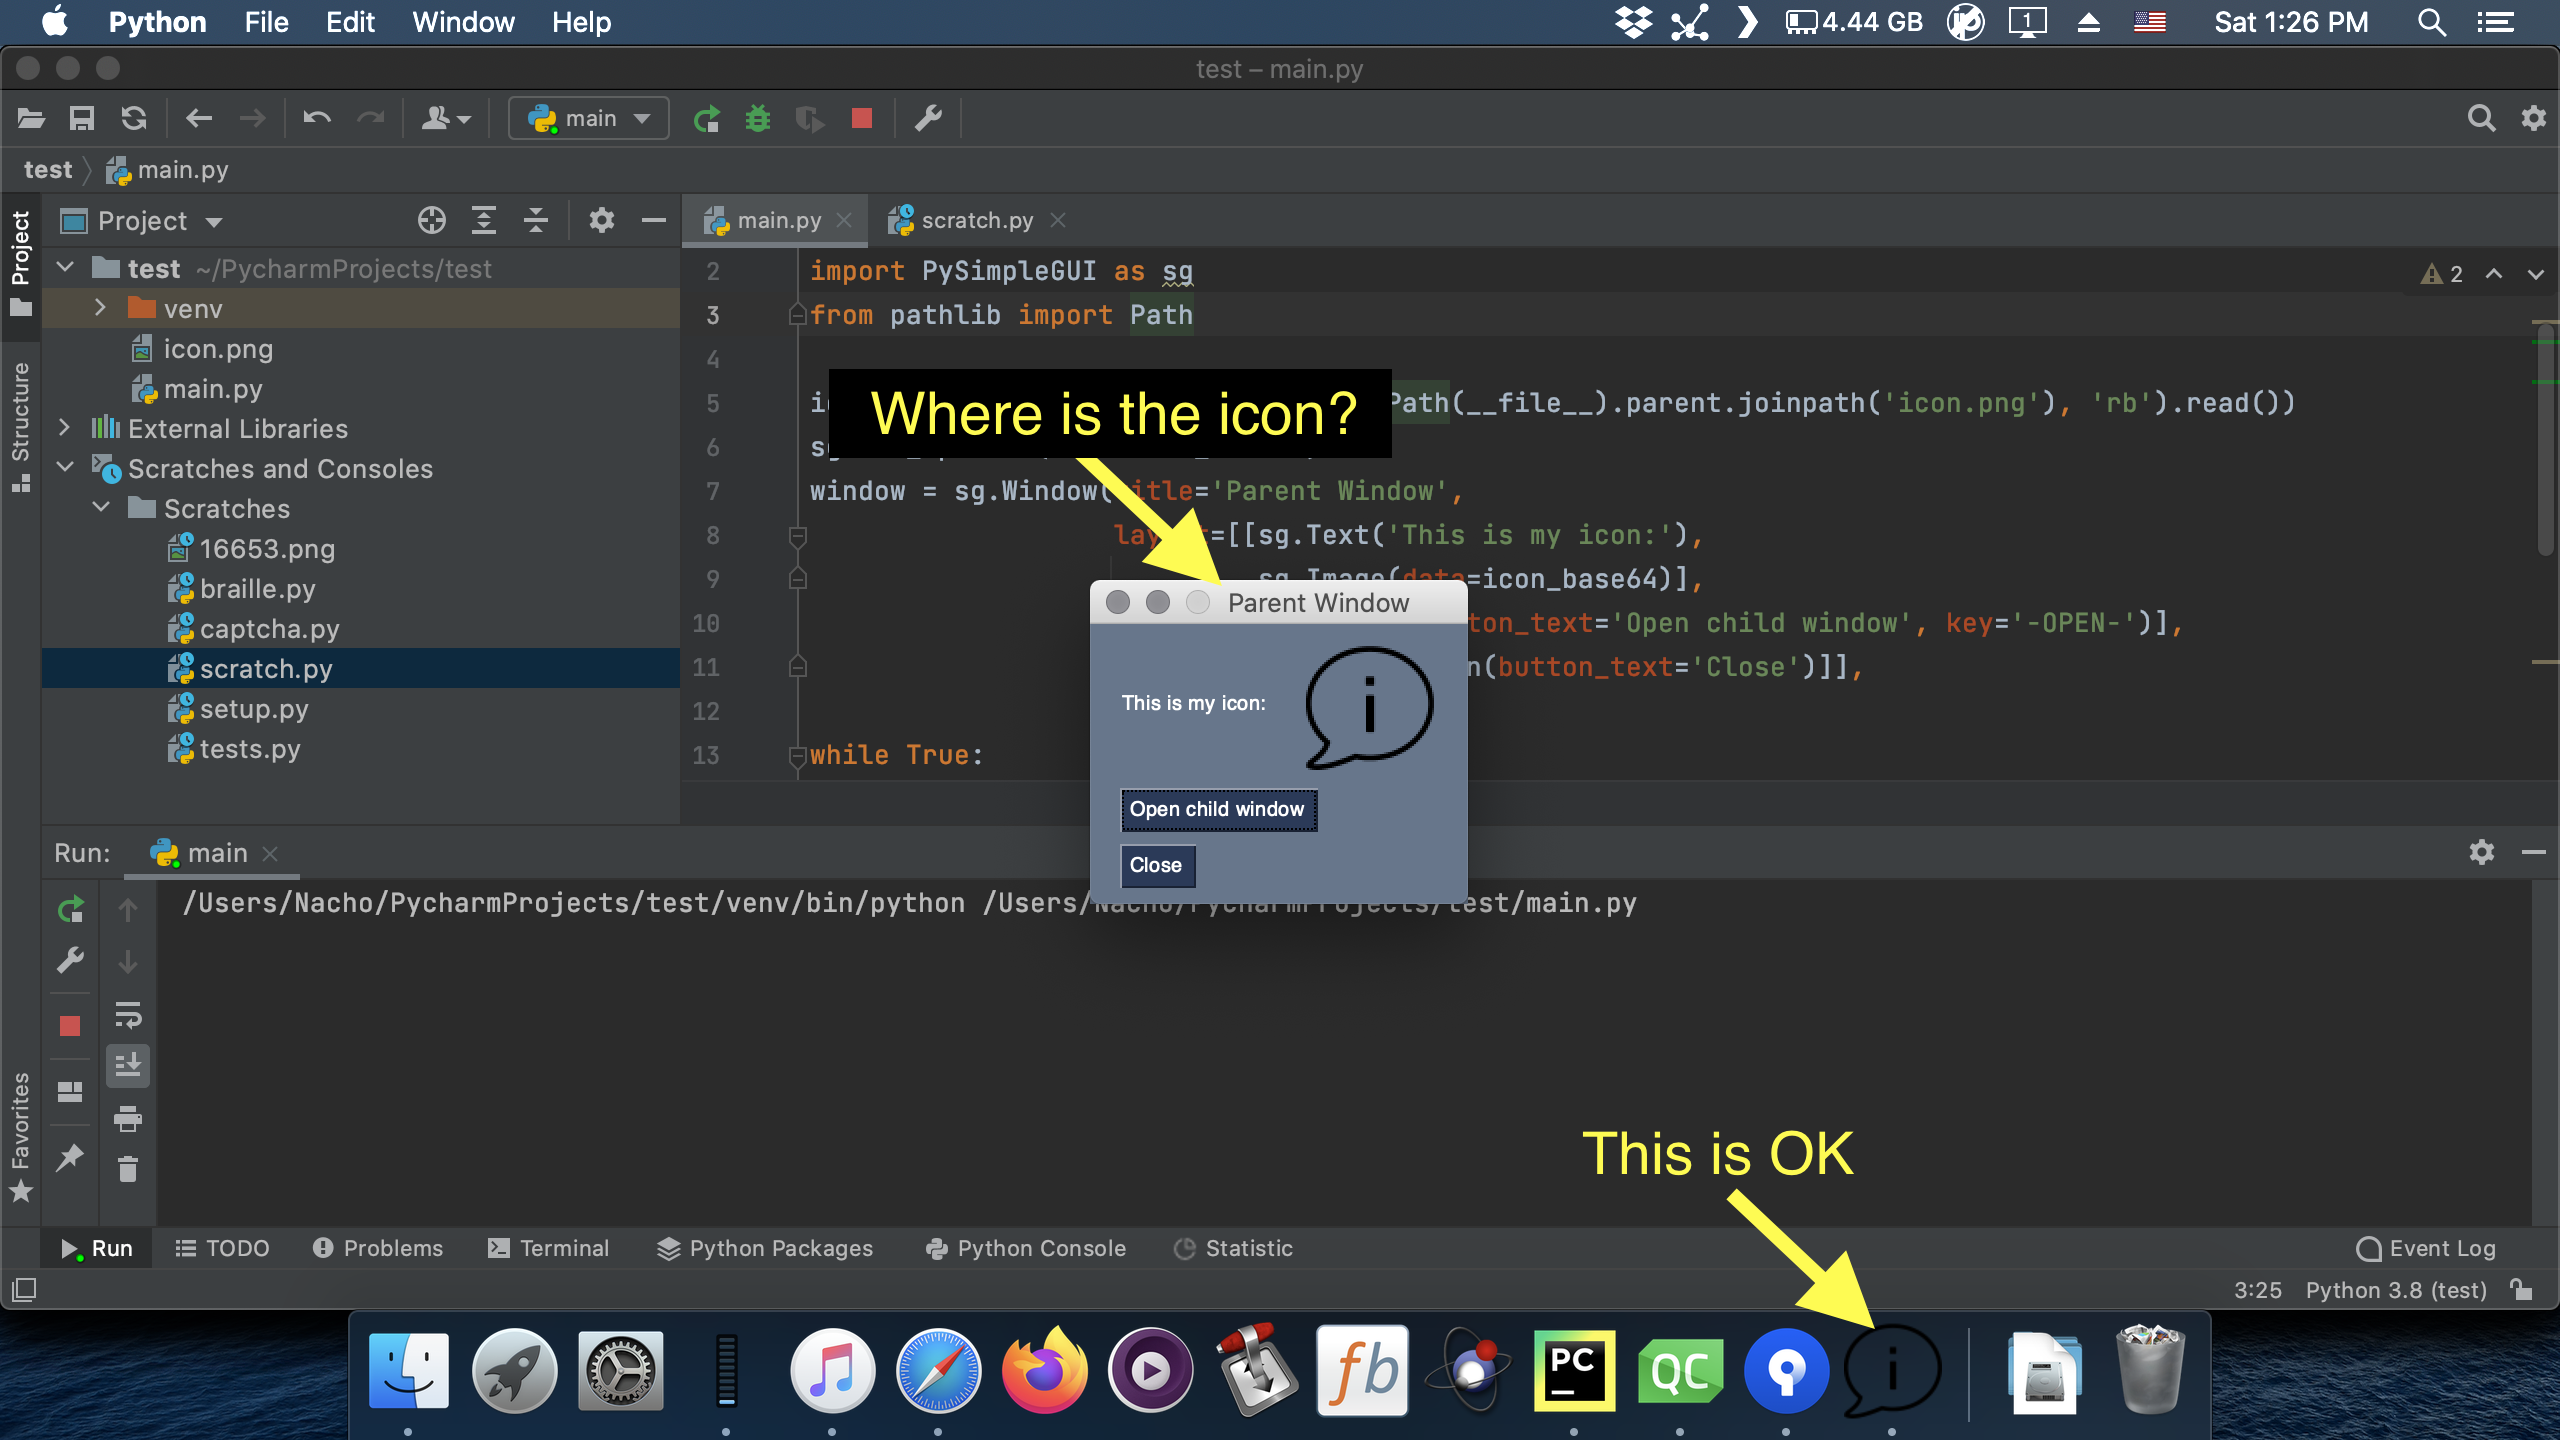This screenshot has height=1440, width=2560.
Task: Open the 'main' run configuration dropdown
Action: pyautogui.click(x=588, y=117)
